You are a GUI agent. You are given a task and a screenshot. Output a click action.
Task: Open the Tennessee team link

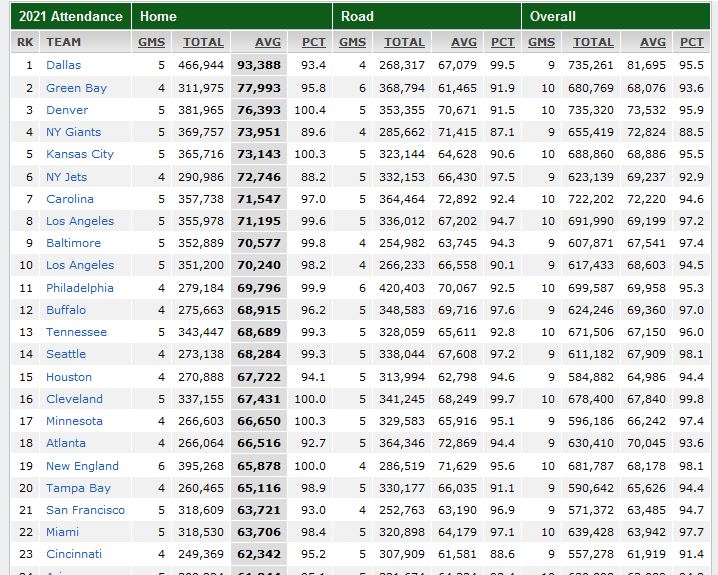click(76, 331)
